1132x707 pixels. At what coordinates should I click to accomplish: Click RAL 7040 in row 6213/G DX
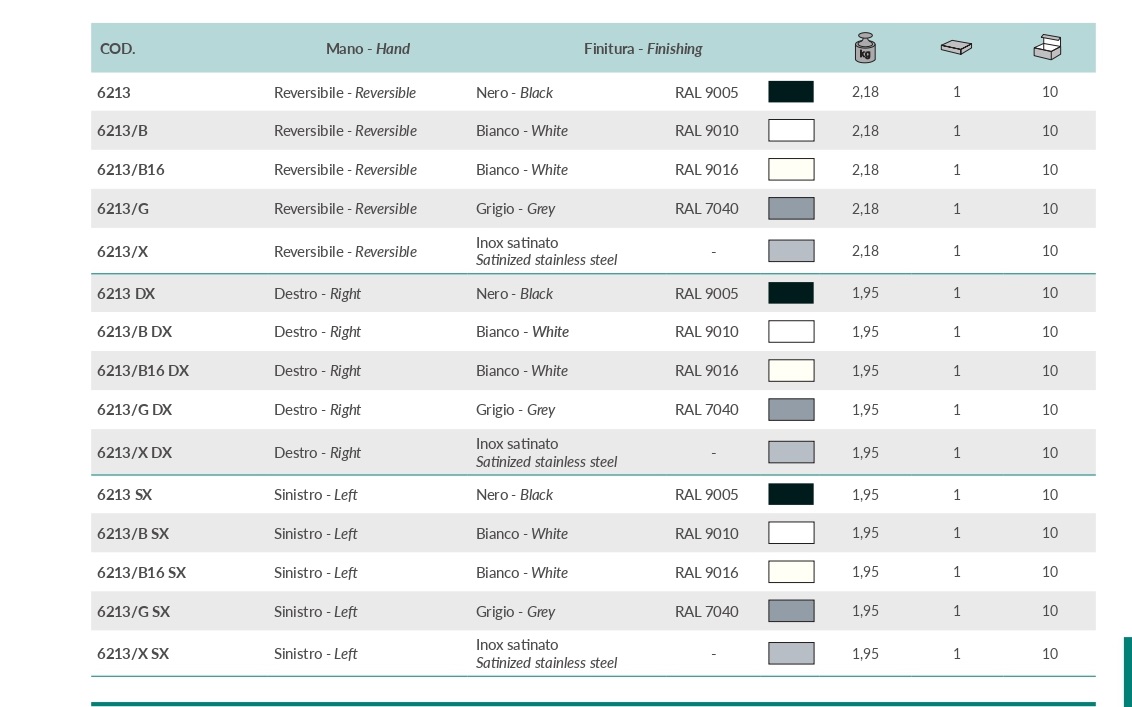pos(706,410)
